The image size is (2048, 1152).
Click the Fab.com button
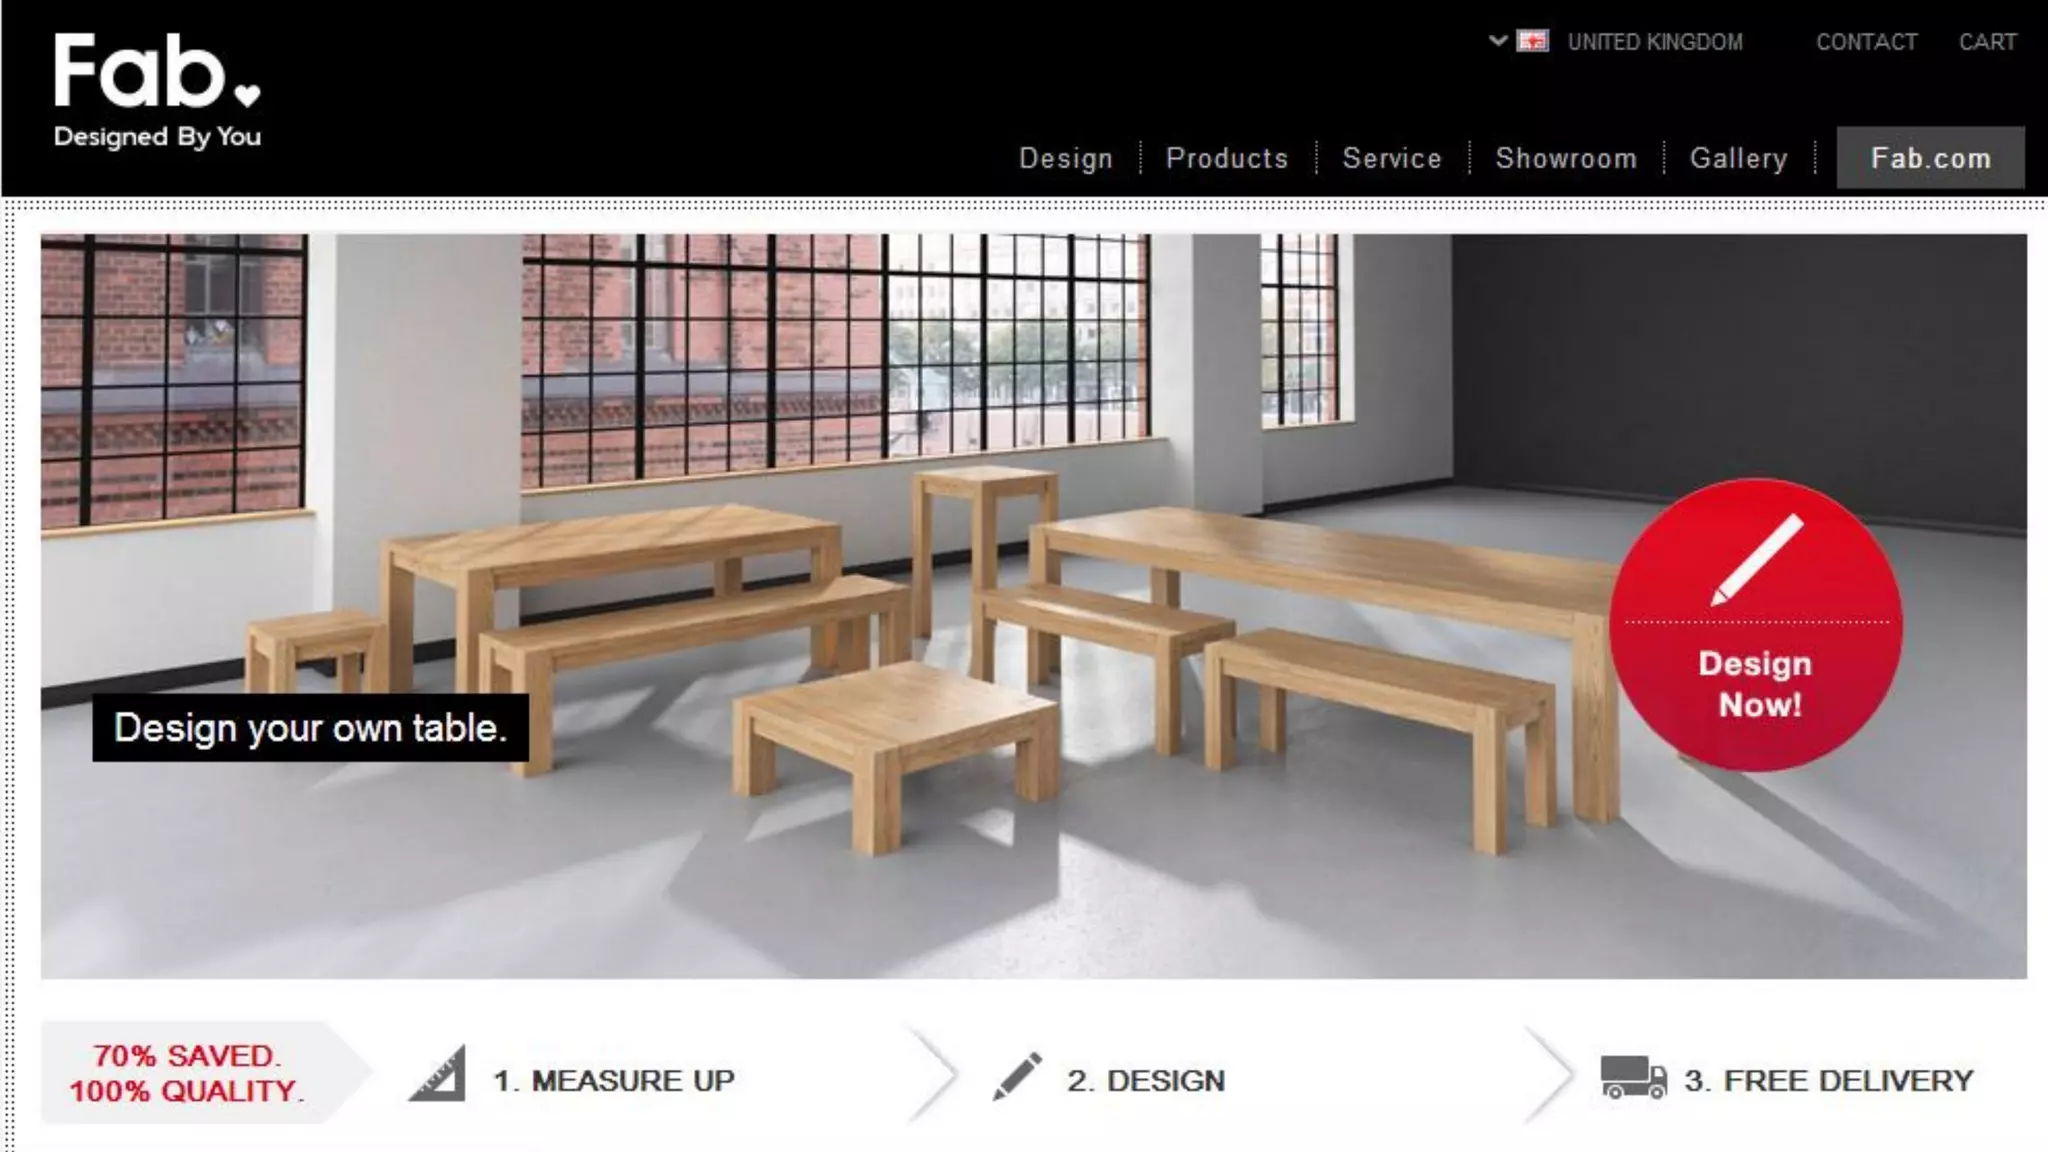1930,158
